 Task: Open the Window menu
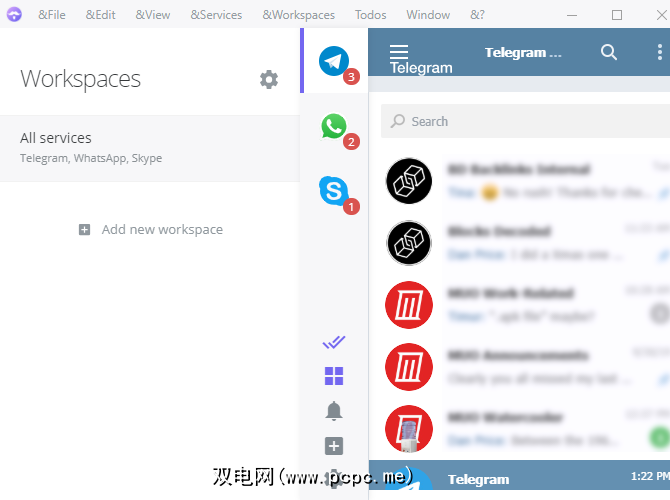[x=428, y=15]
